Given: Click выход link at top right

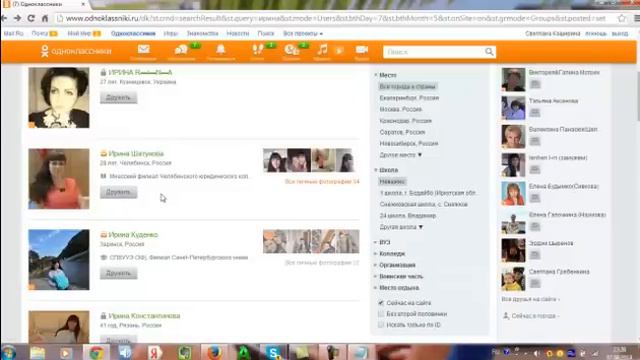Looking at the screenshot, I should tap(620, 33).
